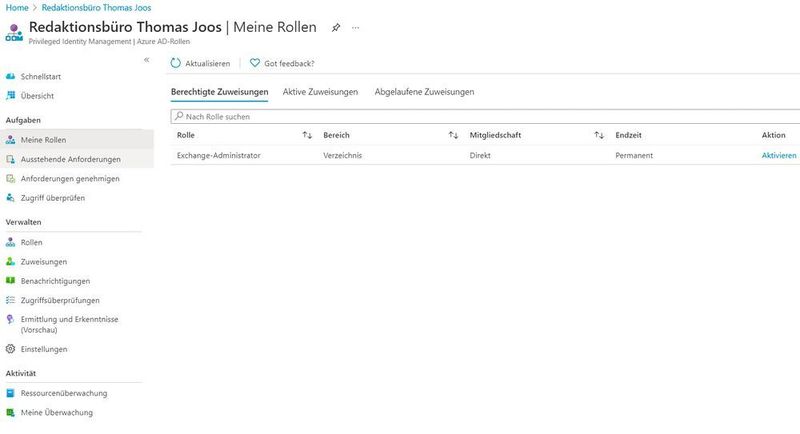Click the heart feedback icon
This screenshot has width=800, height=434.
[x=255, y=63]
